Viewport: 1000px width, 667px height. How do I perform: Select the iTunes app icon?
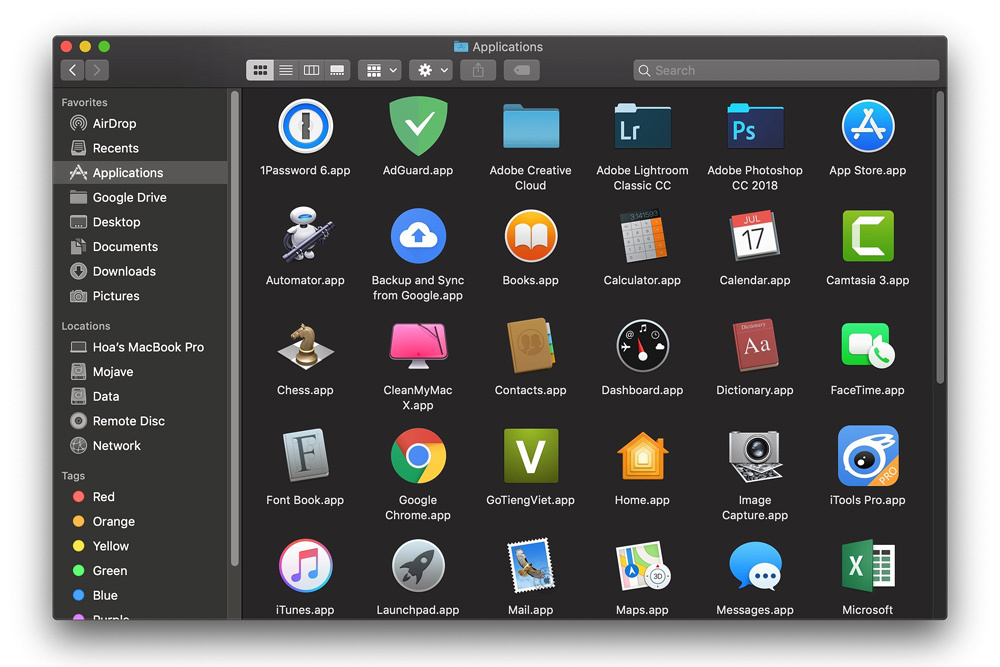pyautogui.click(x=305, y=566)
